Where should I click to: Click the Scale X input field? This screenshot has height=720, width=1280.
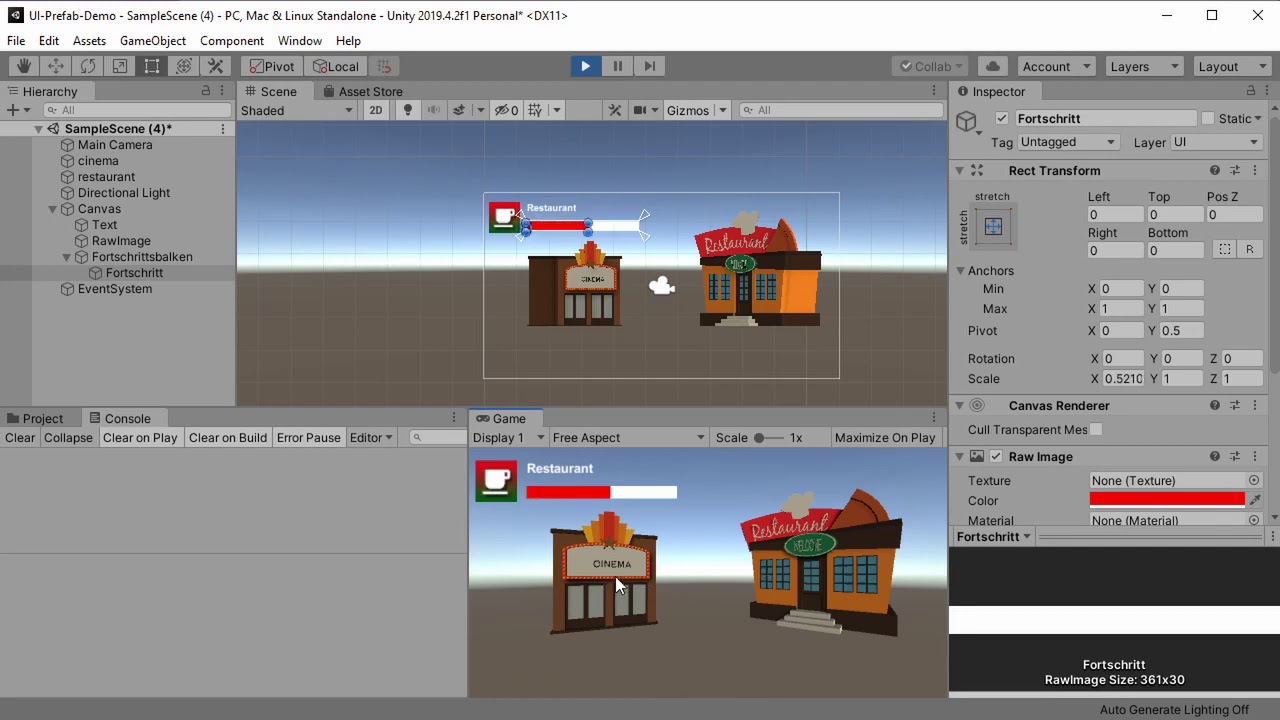click(x=1124, y=378)
